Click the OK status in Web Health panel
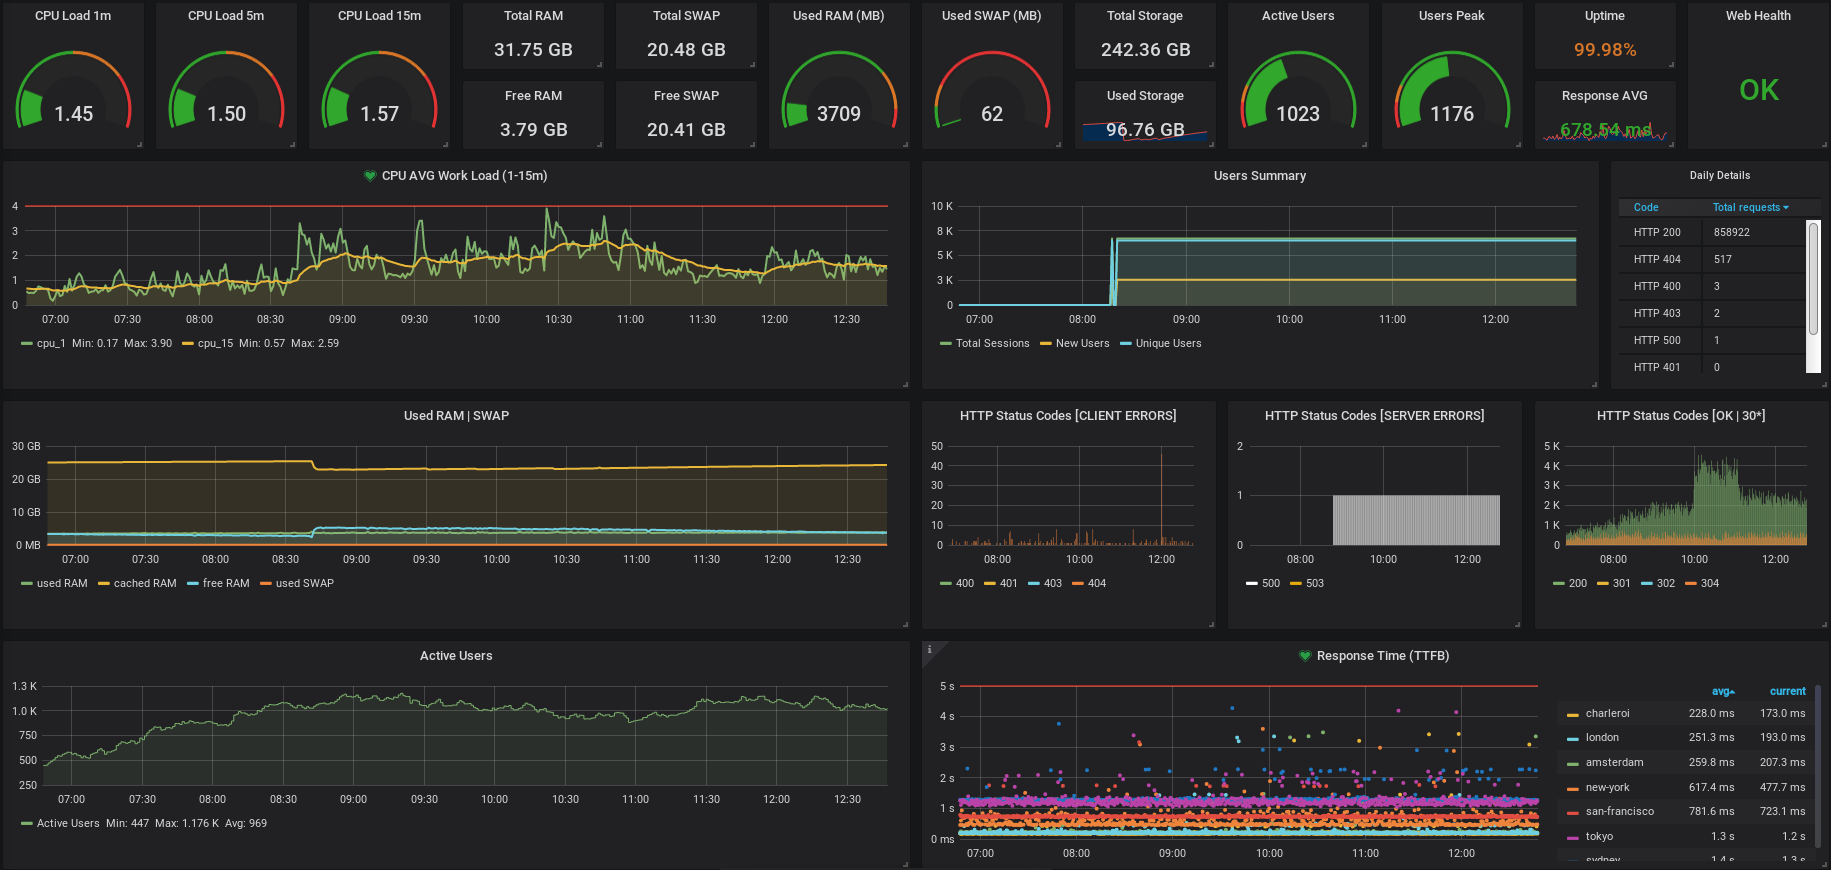The width and height of the screenshot is (1831, 870). 1759,90
